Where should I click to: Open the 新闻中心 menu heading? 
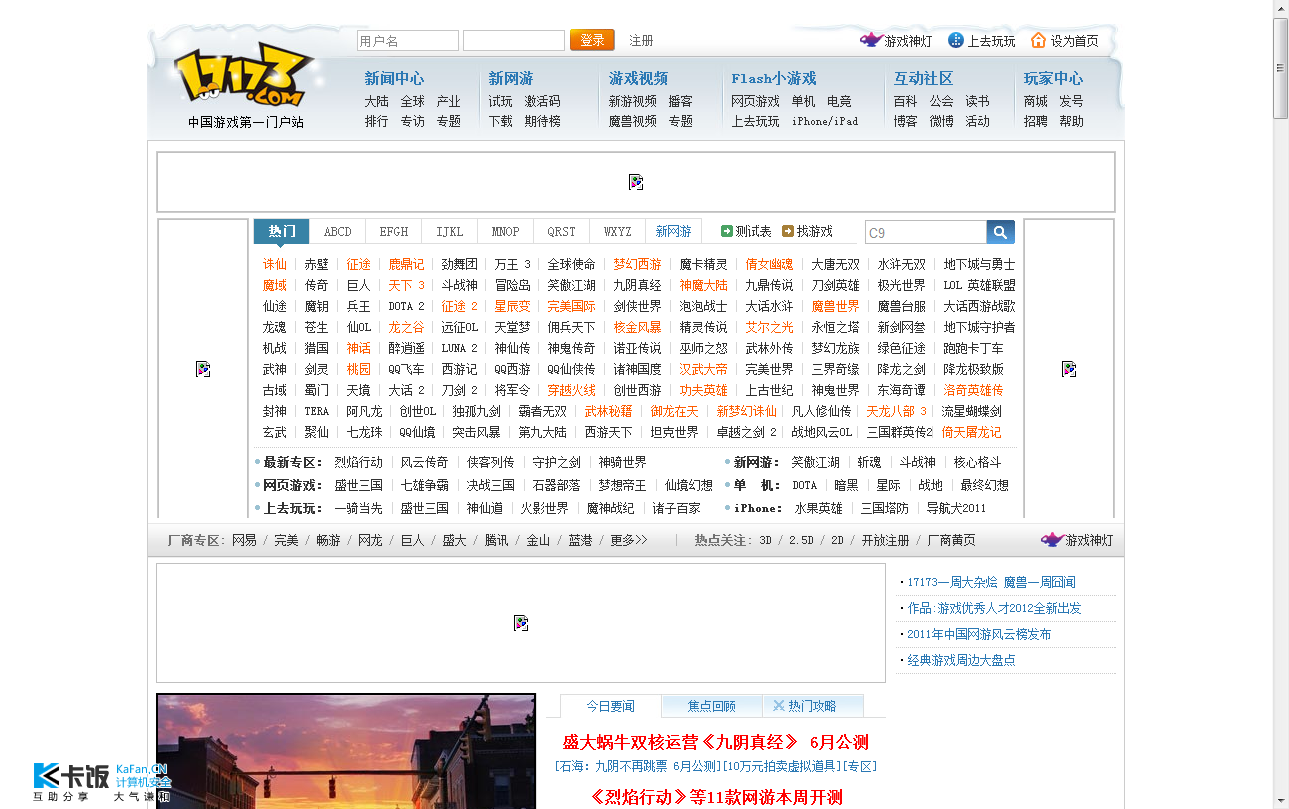click(394, 78)
